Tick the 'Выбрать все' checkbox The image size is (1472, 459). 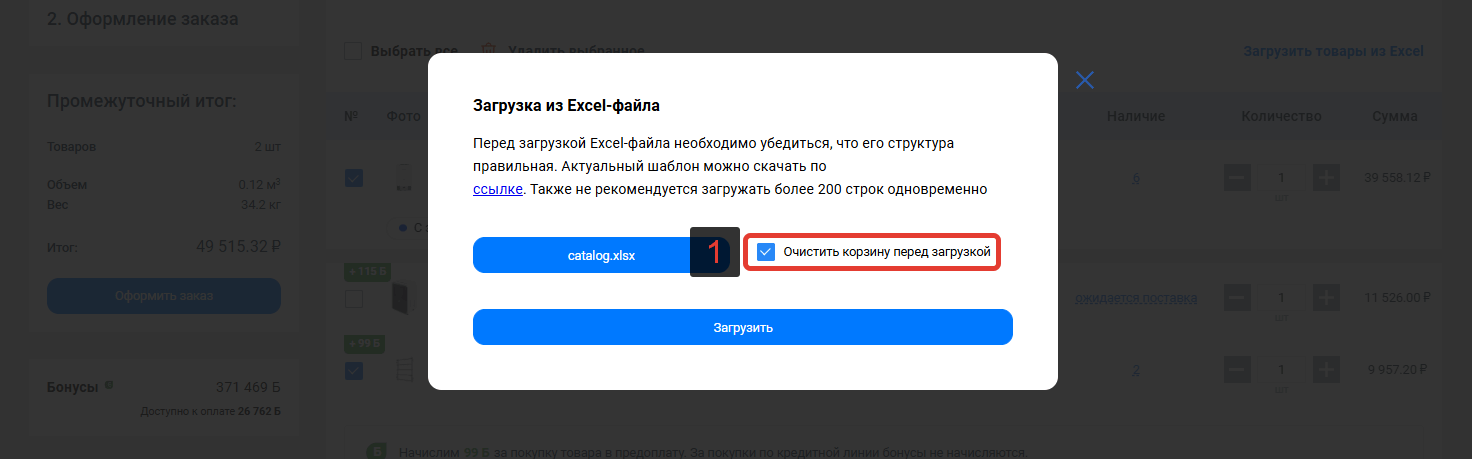point(353,51)
